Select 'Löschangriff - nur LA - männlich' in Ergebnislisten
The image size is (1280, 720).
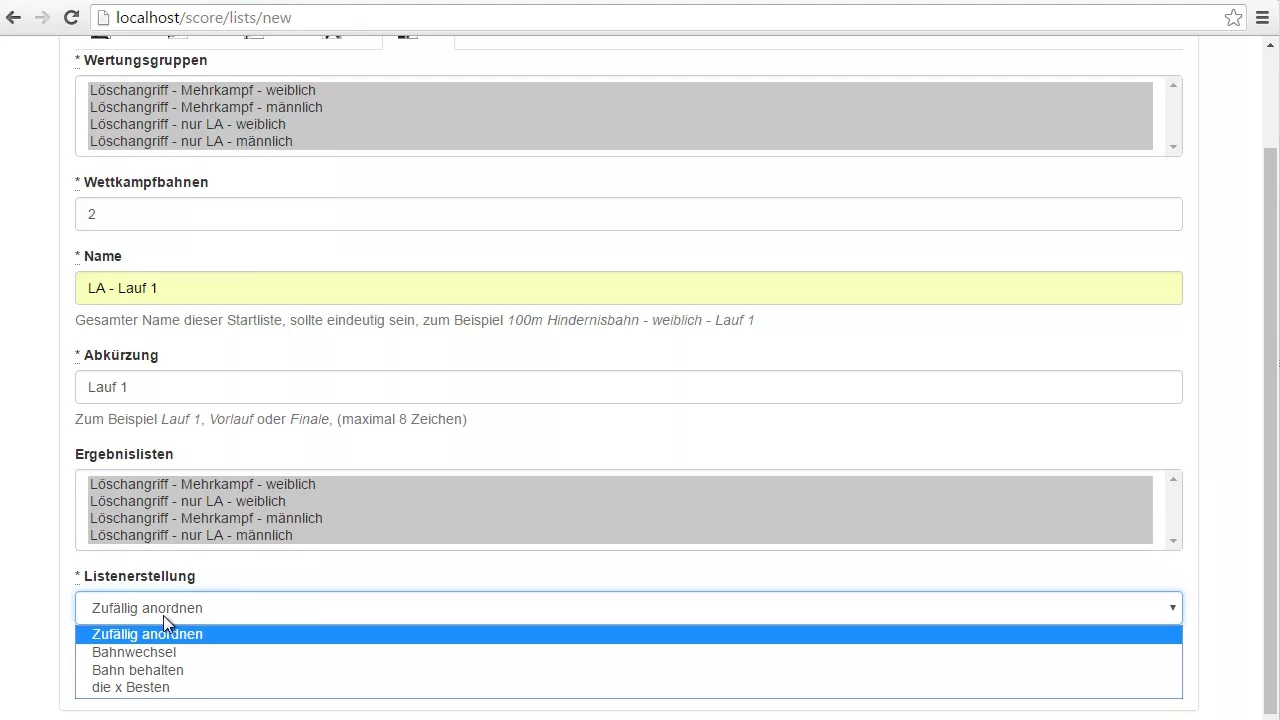point(620,535)
